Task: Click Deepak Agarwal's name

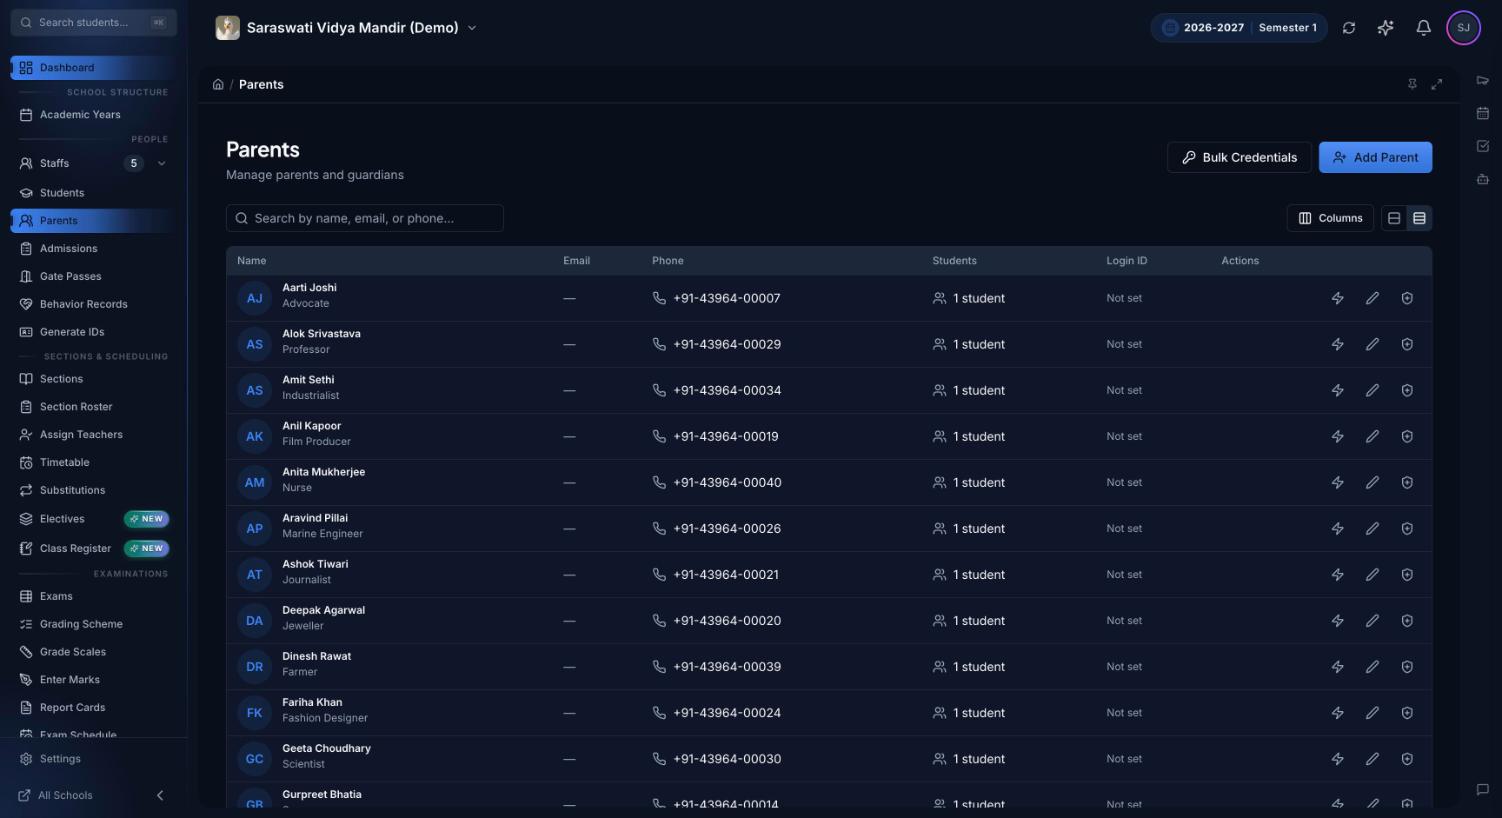Action: click(x=323, y=610)
